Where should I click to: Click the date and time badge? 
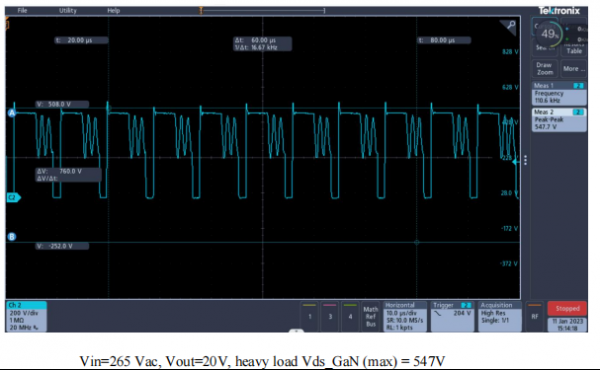[x=567, y=324]
